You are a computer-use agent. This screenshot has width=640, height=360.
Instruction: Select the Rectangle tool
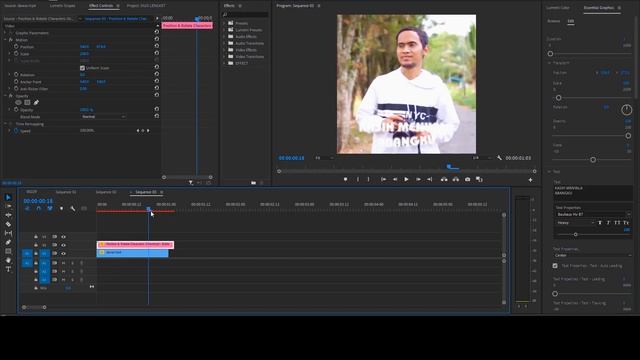tap(8, 251)
